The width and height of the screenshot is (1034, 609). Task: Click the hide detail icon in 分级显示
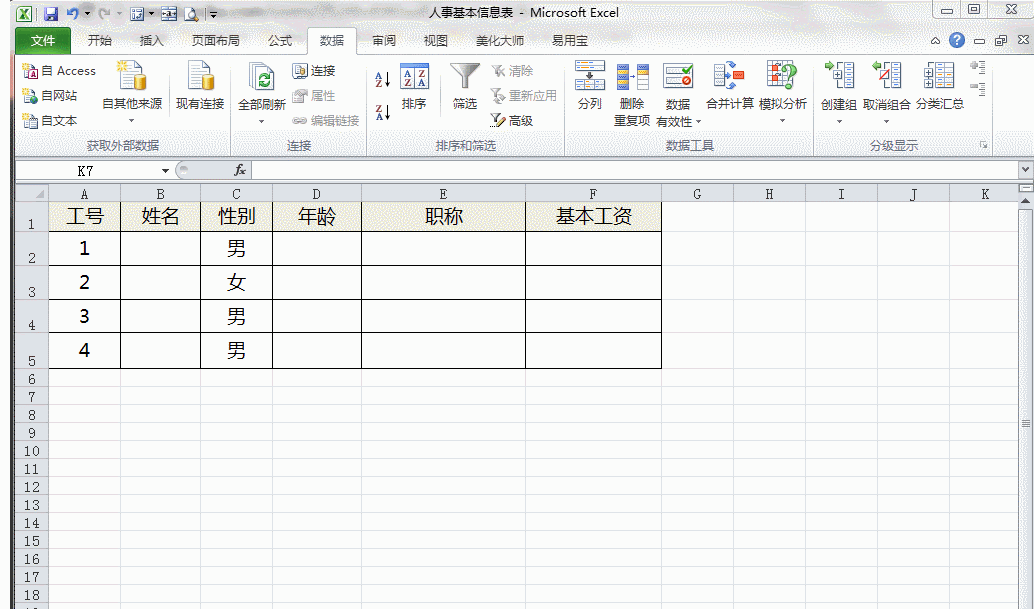(x=978, y=88)
